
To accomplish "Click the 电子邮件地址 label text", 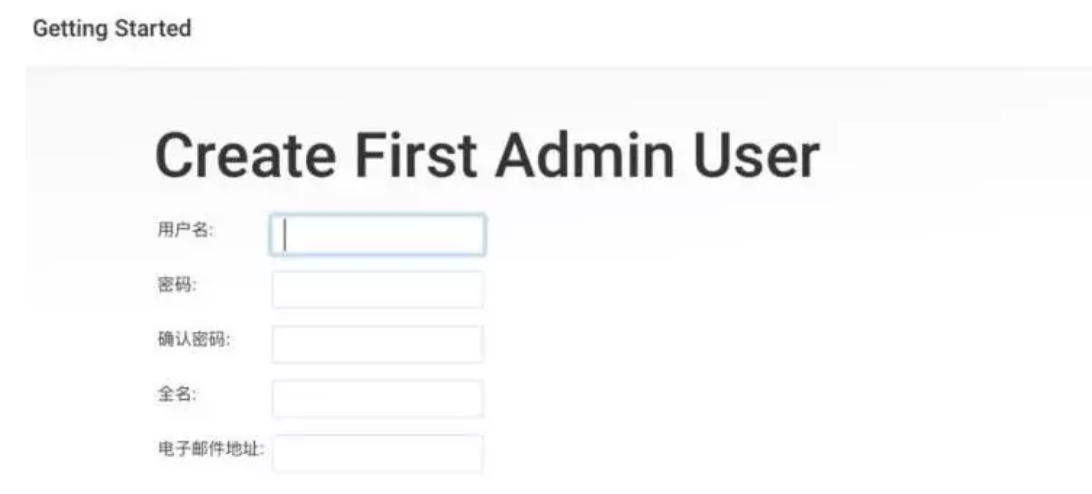I will (211, 449).
